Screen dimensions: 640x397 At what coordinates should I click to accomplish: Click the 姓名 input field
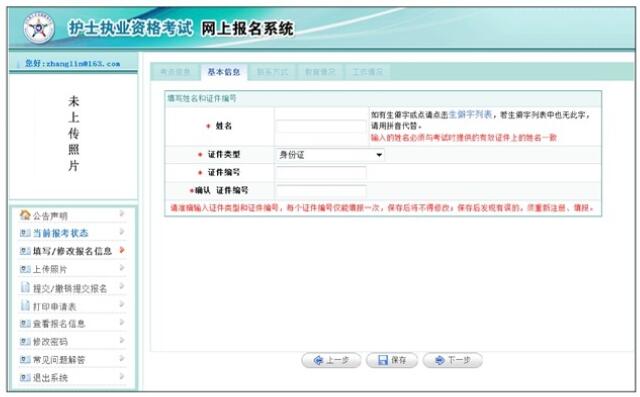tap(321, 126)
